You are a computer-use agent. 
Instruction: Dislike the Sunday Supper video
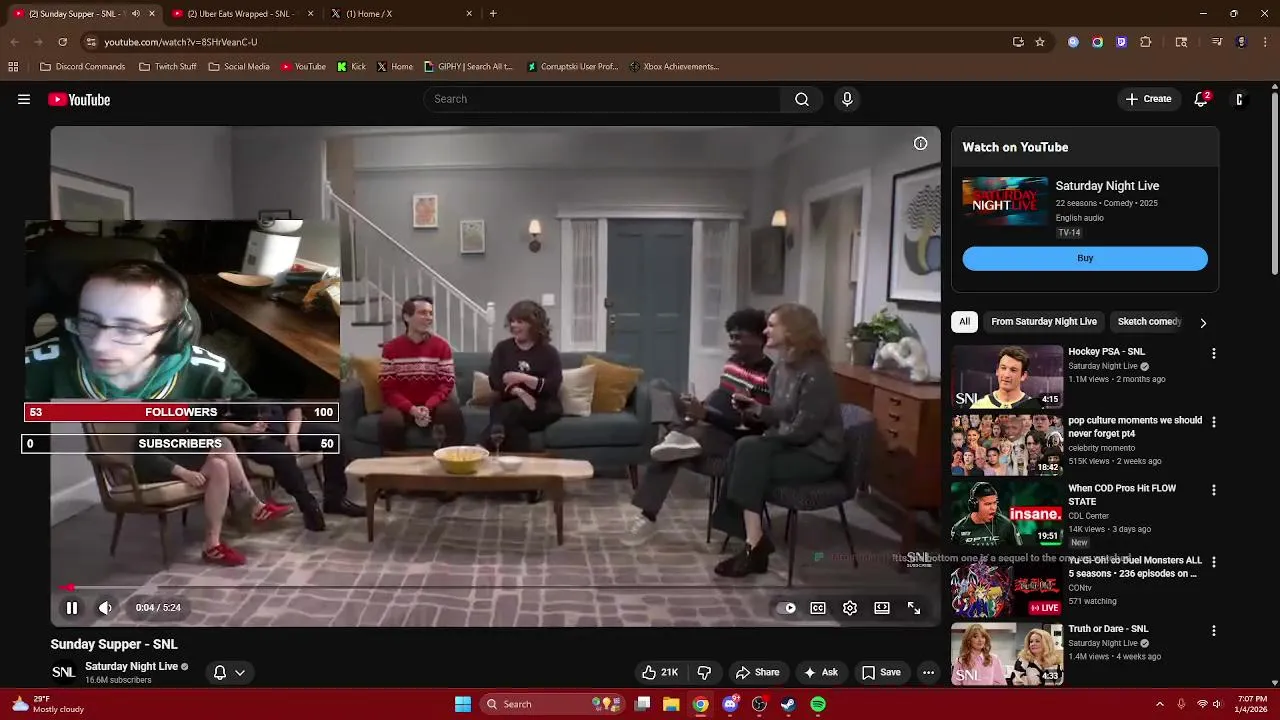click(x=704, y=672)
